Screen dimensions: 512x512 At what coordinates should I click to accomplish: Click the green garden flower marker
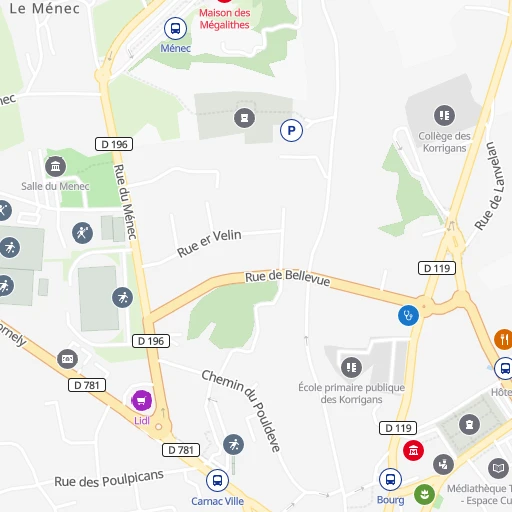coord(424,494)
